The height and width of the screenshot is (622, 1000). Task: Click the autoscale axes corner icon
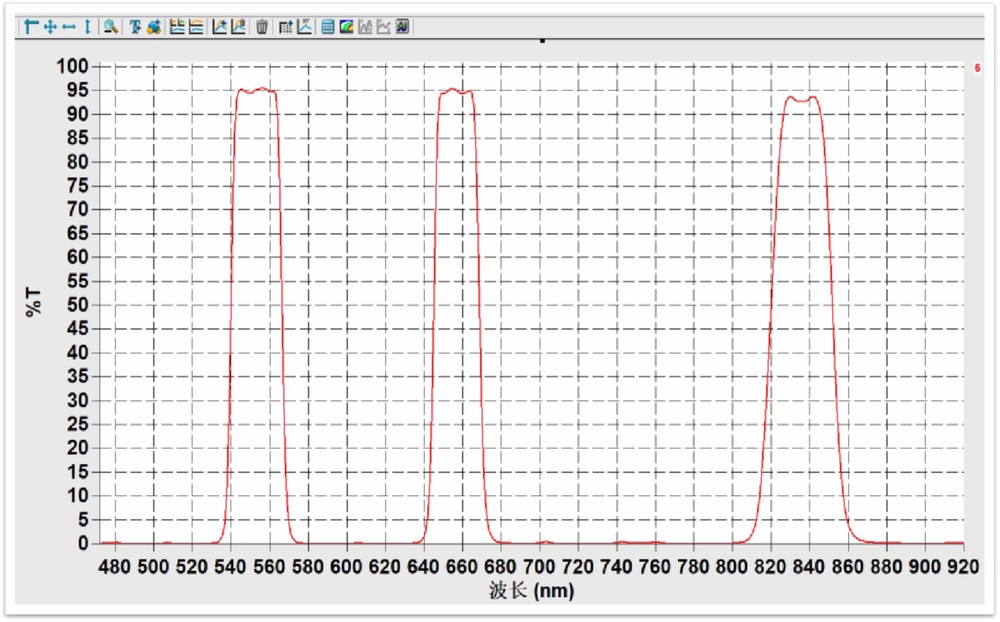tap(31, 27)
